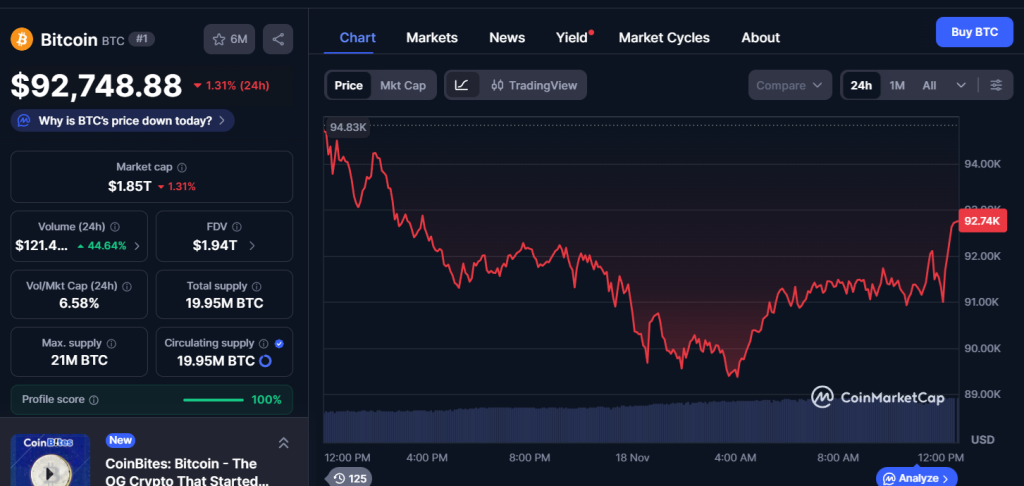Click the Analyze button
Viewport: 1024px width, 486px height.
916,478
